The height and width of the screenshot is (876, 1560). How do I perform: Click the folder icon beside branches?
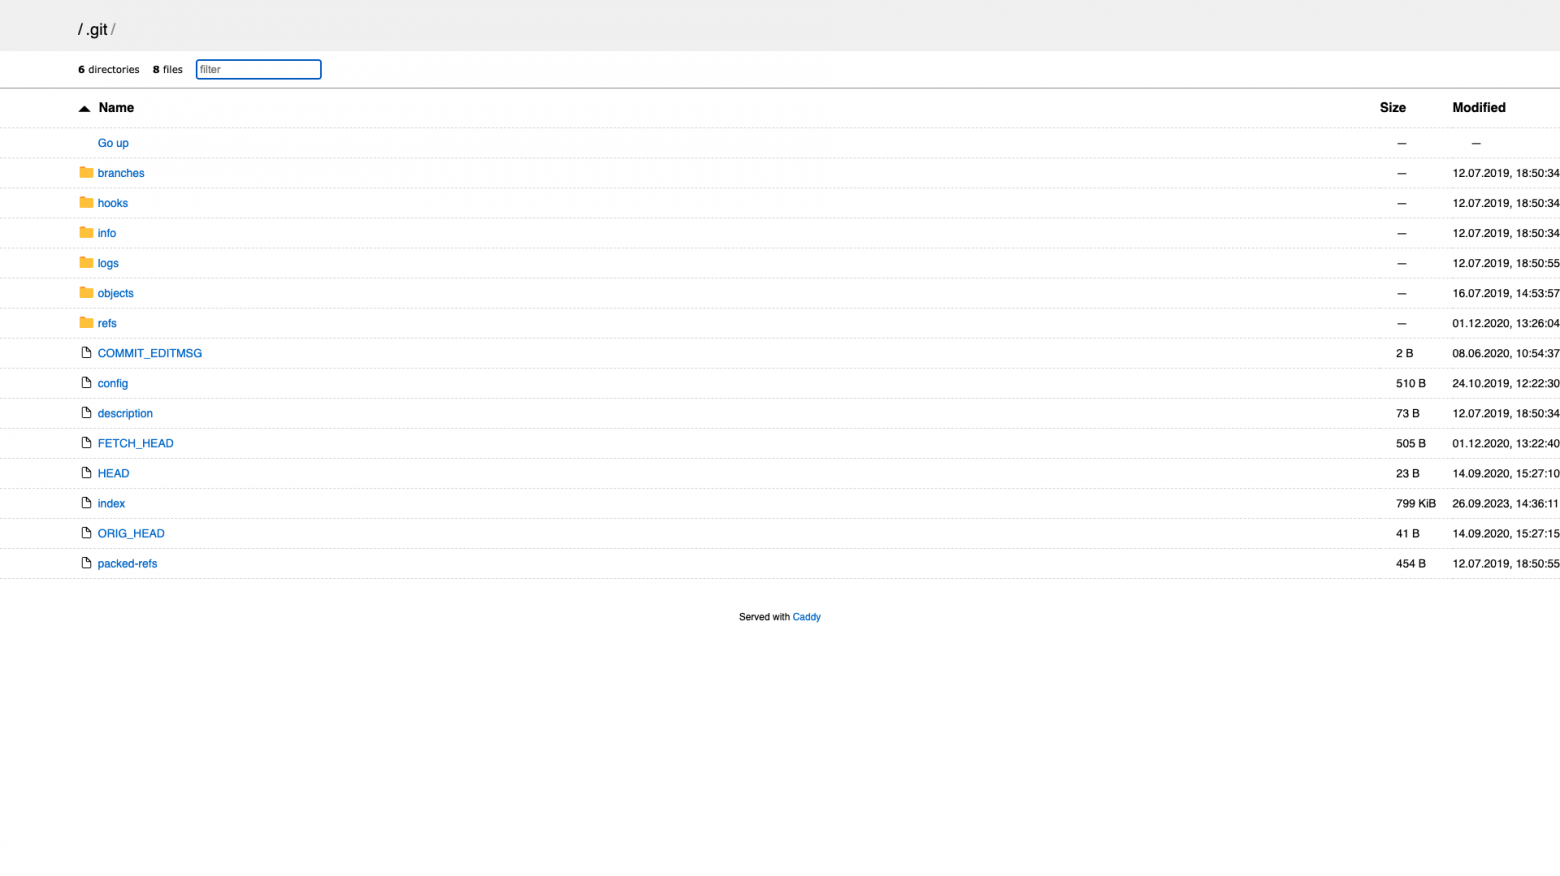coord(86,173)
